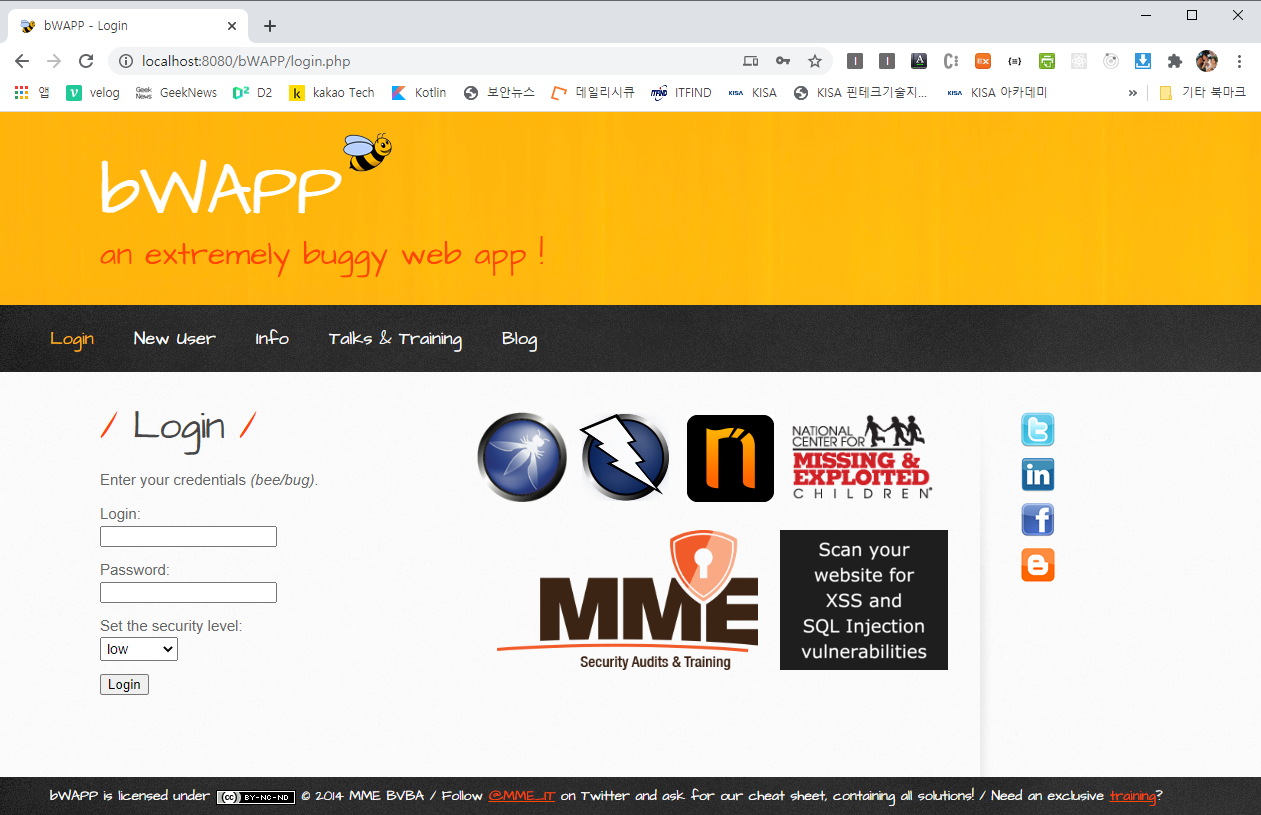Show hidden bookmarks with chevron

pyautogui.click(x=1133, y=93)
